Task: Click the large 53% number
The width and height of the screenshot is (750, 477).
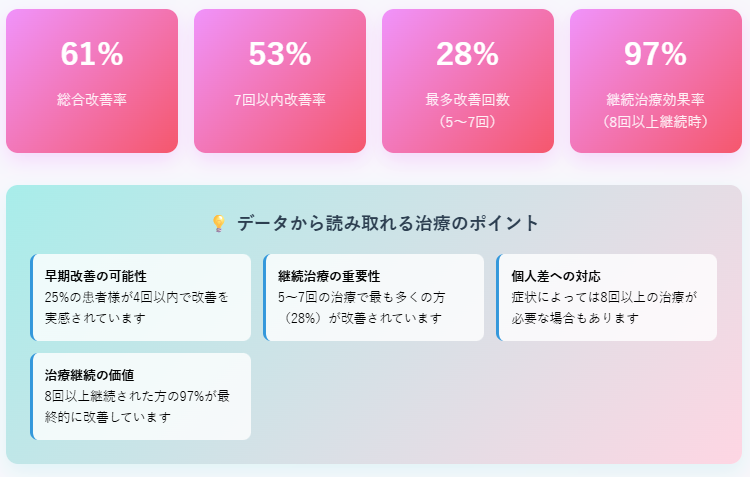Action: [280, 54]
